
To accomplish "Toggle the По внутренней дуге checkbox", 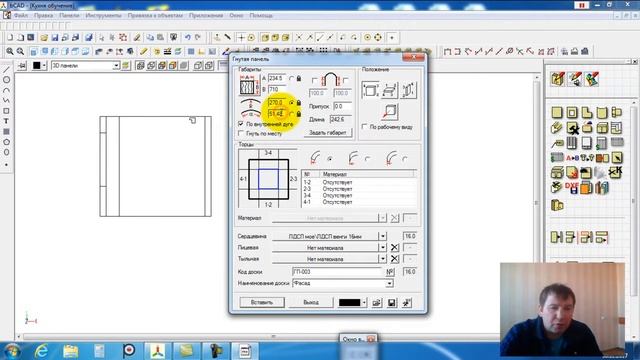I will [x=241, y=124].
